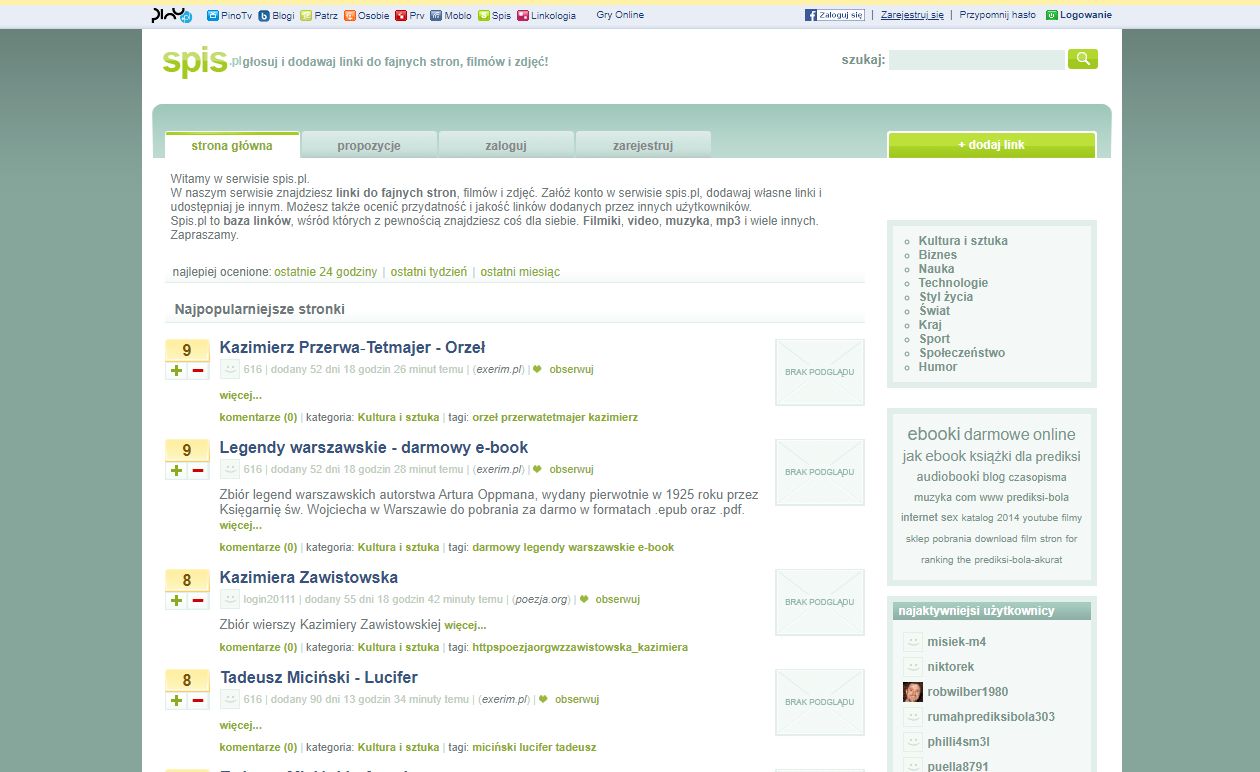Open Patrz in the top bar
The height and width of the screenshot is (772, 1260).
(x=319, y=16)
